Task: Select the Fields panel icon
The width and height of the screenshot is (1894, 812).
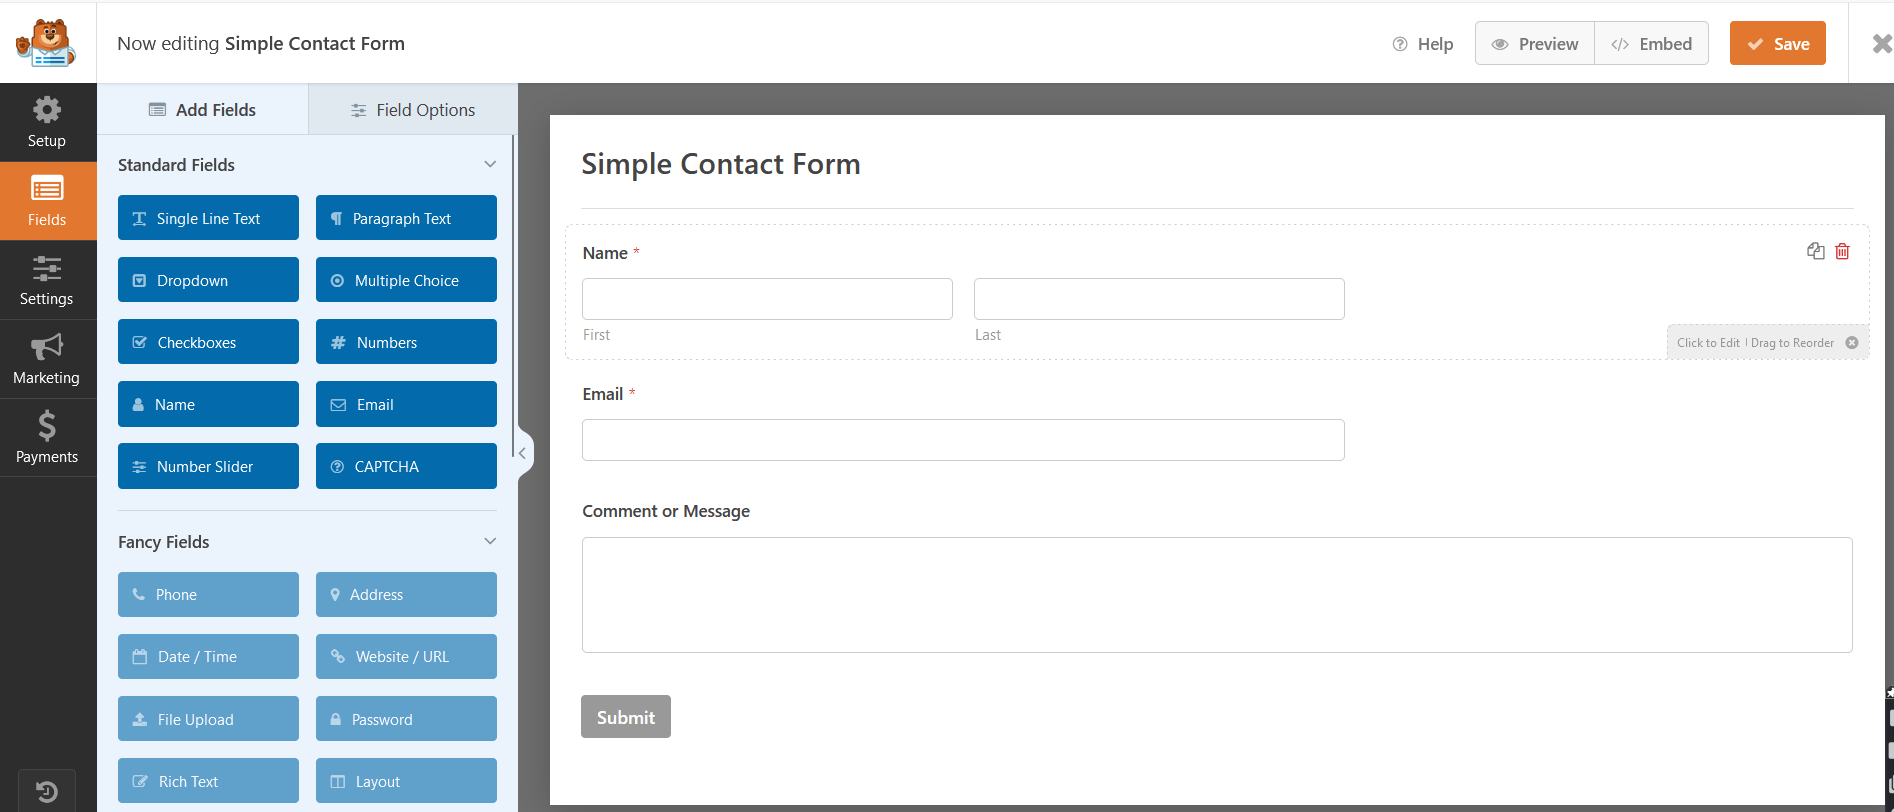Action: click(47, 199)
